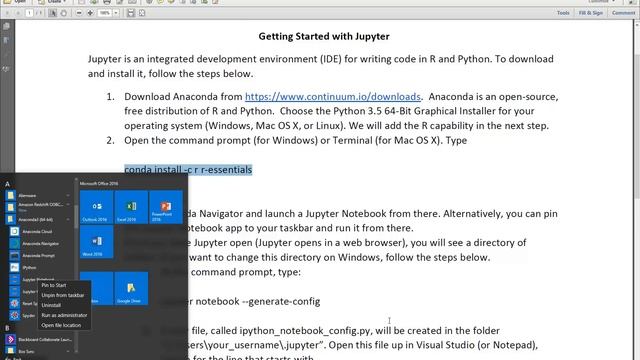The image size is (640, 360).
Task: Launch Anaconda Cloud from Start menu
Action: coord(38,231)
